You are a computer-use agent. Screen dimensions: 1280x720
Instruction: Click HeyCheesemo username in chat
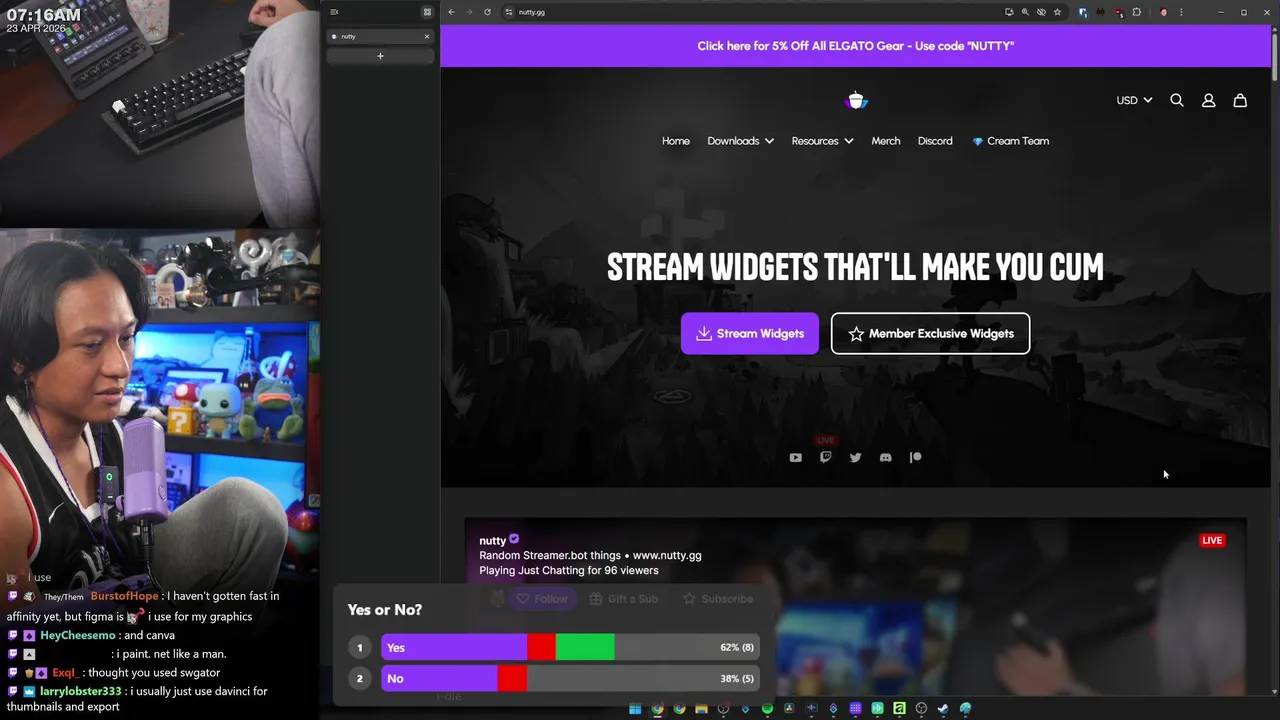coord(78,635)
